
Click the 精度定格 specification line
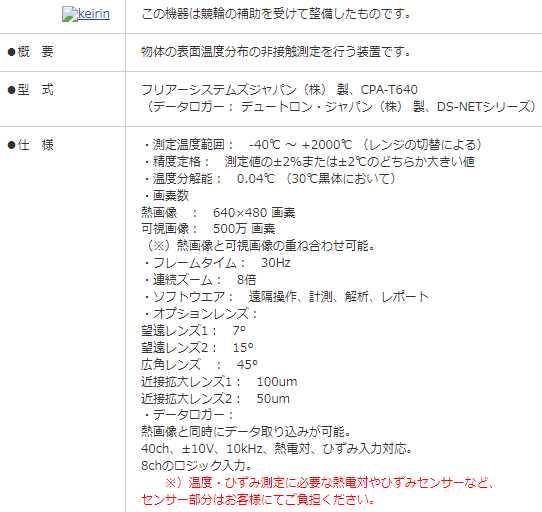click(309, 161)
